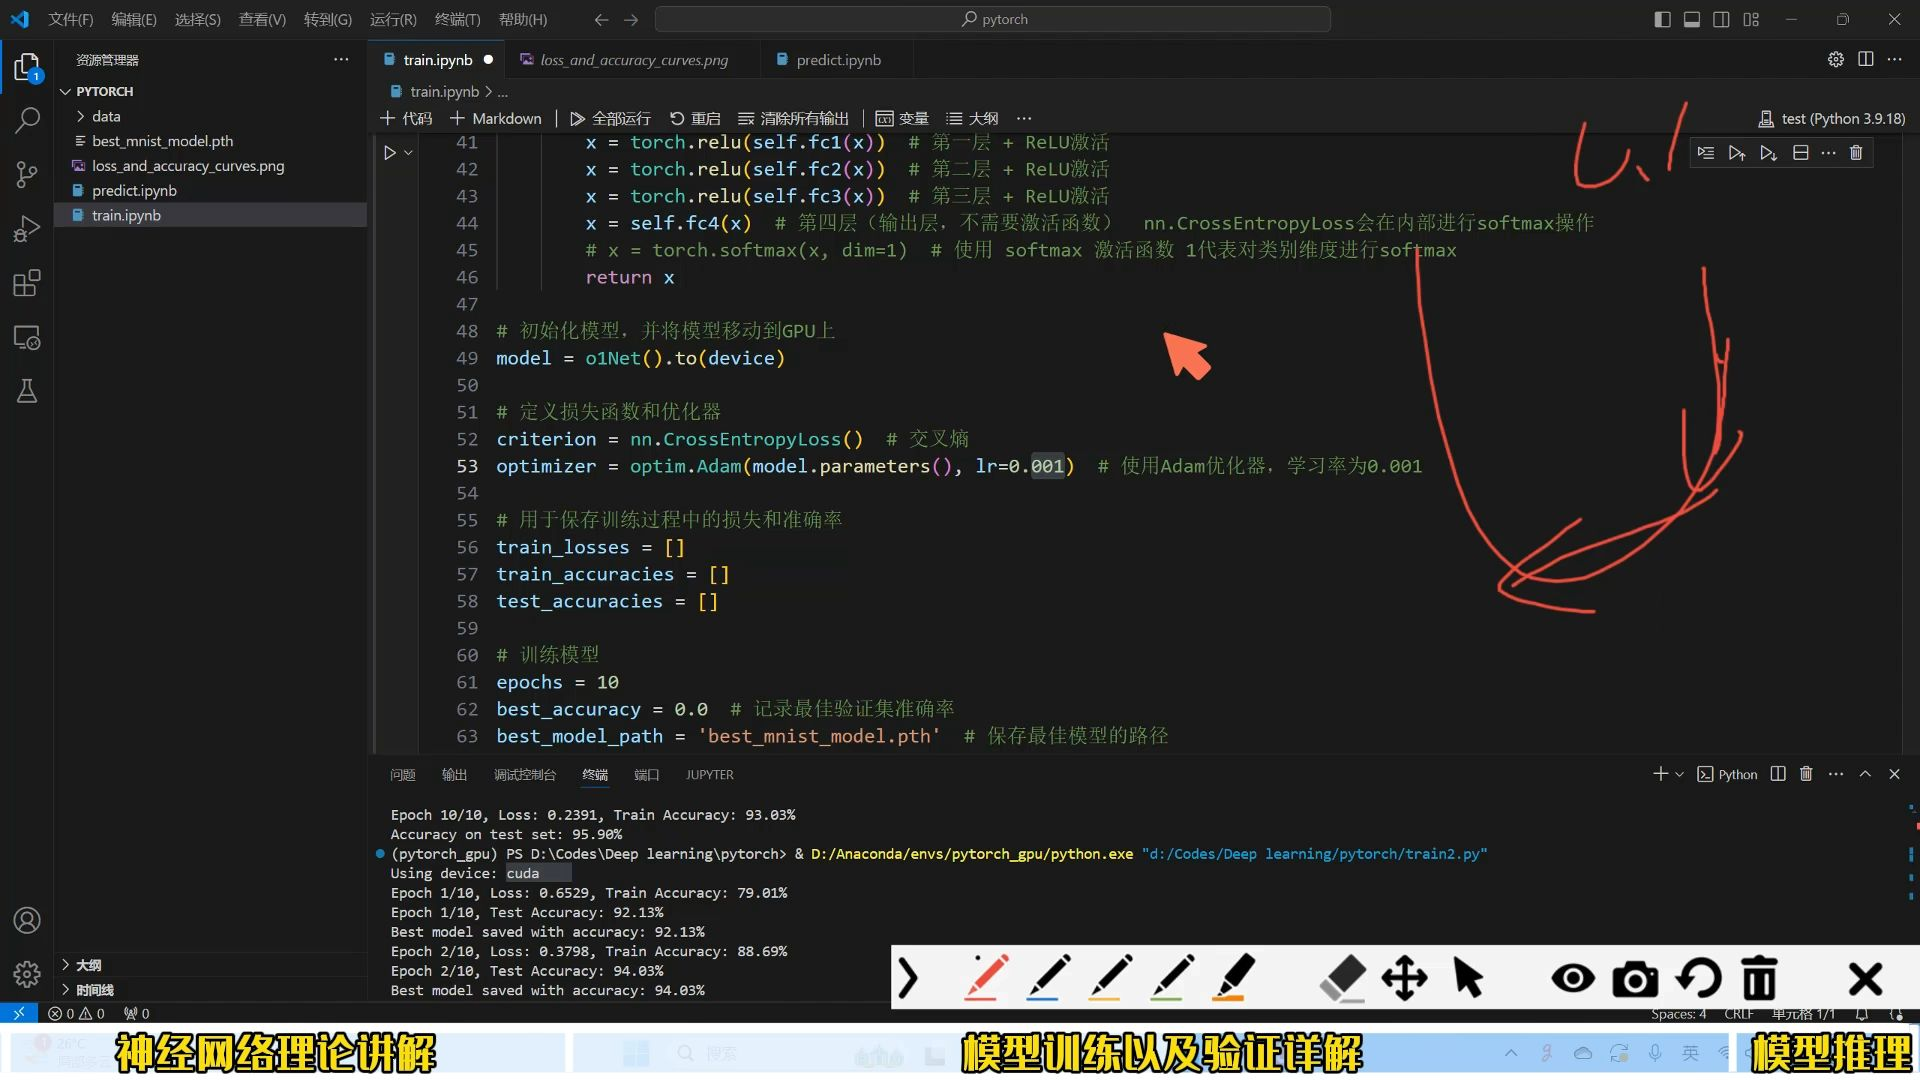Expand the data folder
The image size is (1920, 1080).
(x=106, y=116)
